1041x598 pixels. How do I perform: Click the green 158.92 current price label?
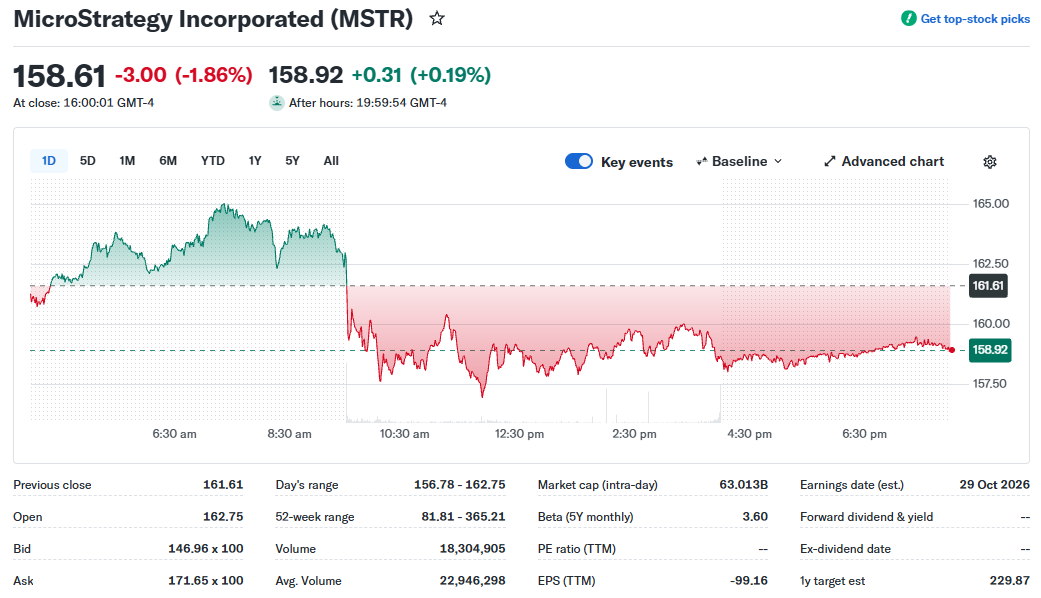pos(990,350)
